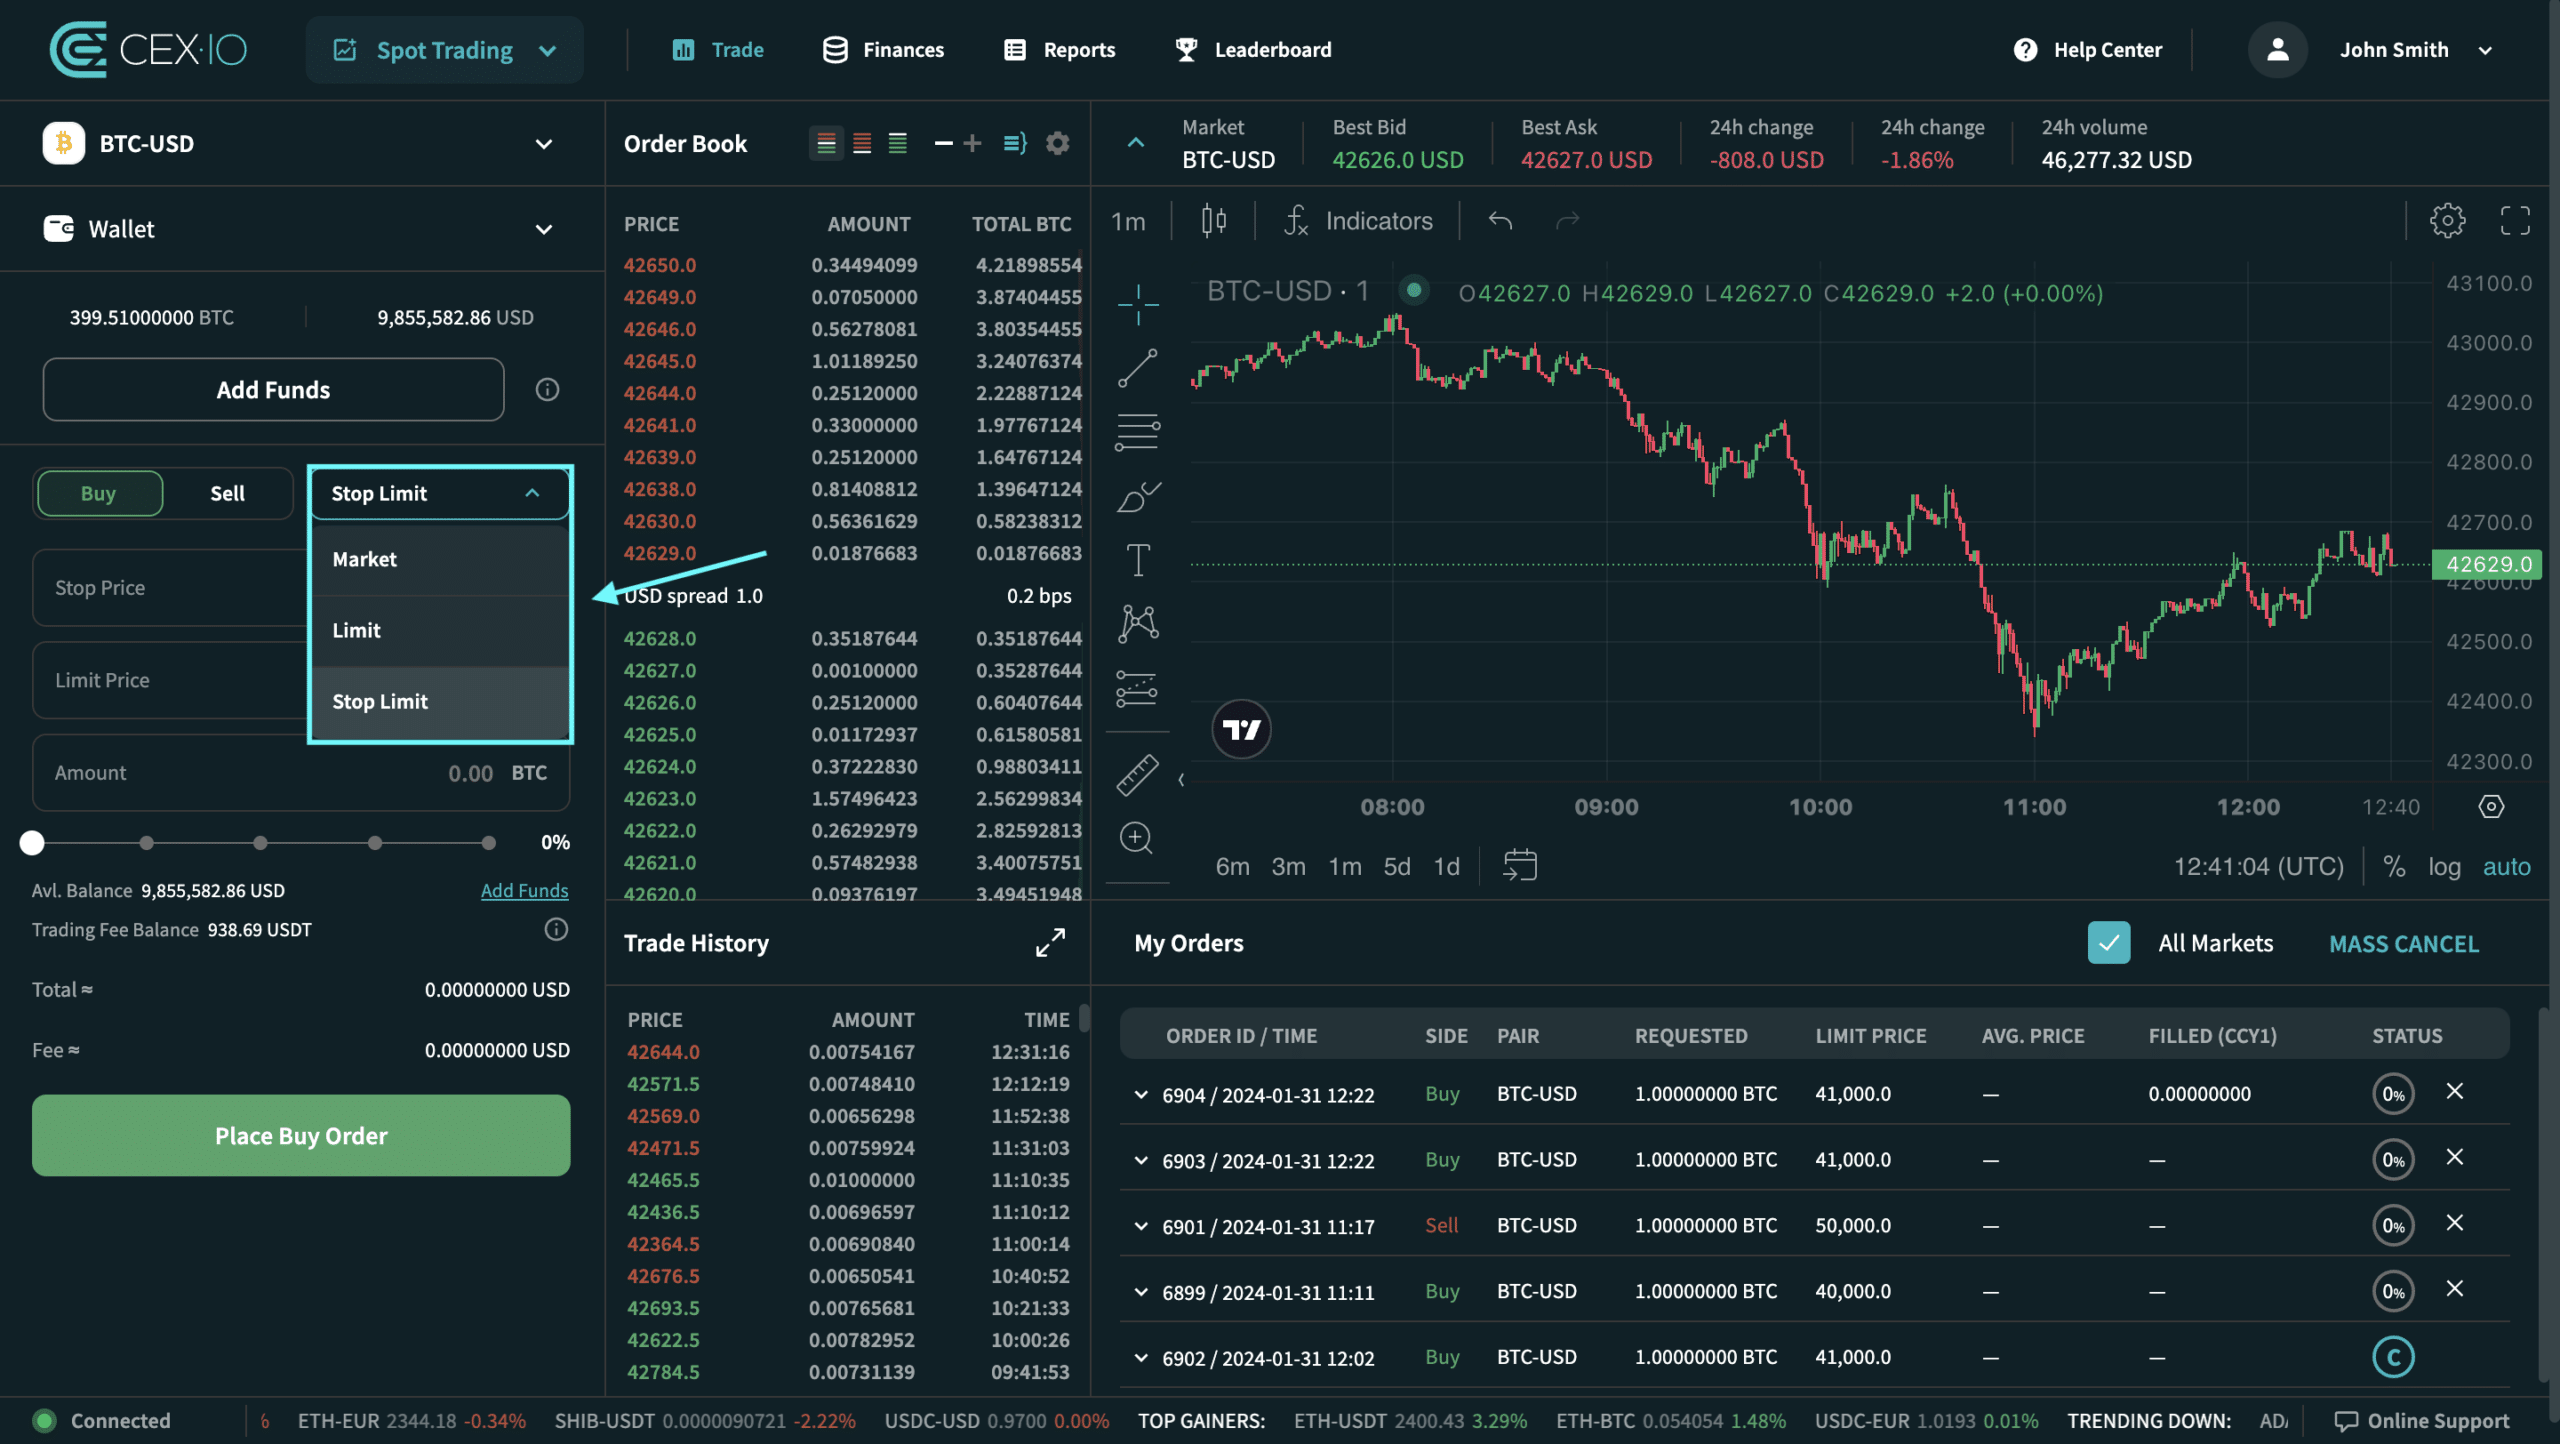Open the go-to-date calendar icon
Image resolution: width=2560 pixels, height=1444 pixels.
(x=1519, y=865)
